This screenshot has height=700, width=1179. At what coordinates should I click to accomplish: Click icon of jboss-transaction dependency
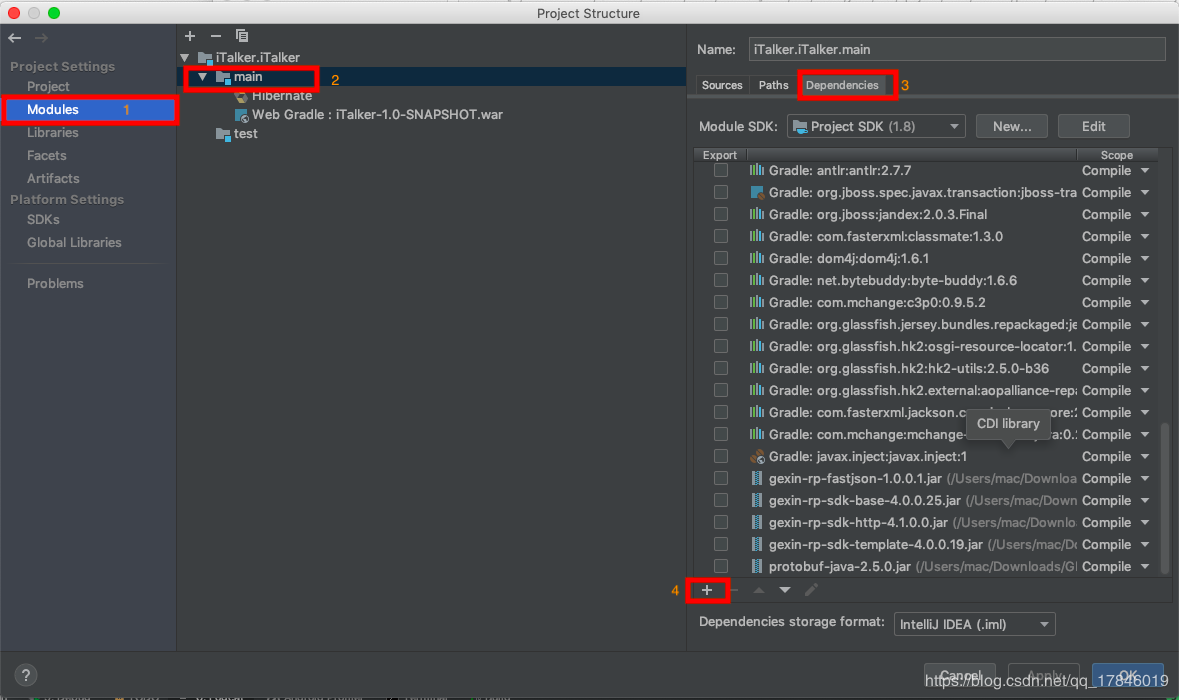click(x=756, y=192)
